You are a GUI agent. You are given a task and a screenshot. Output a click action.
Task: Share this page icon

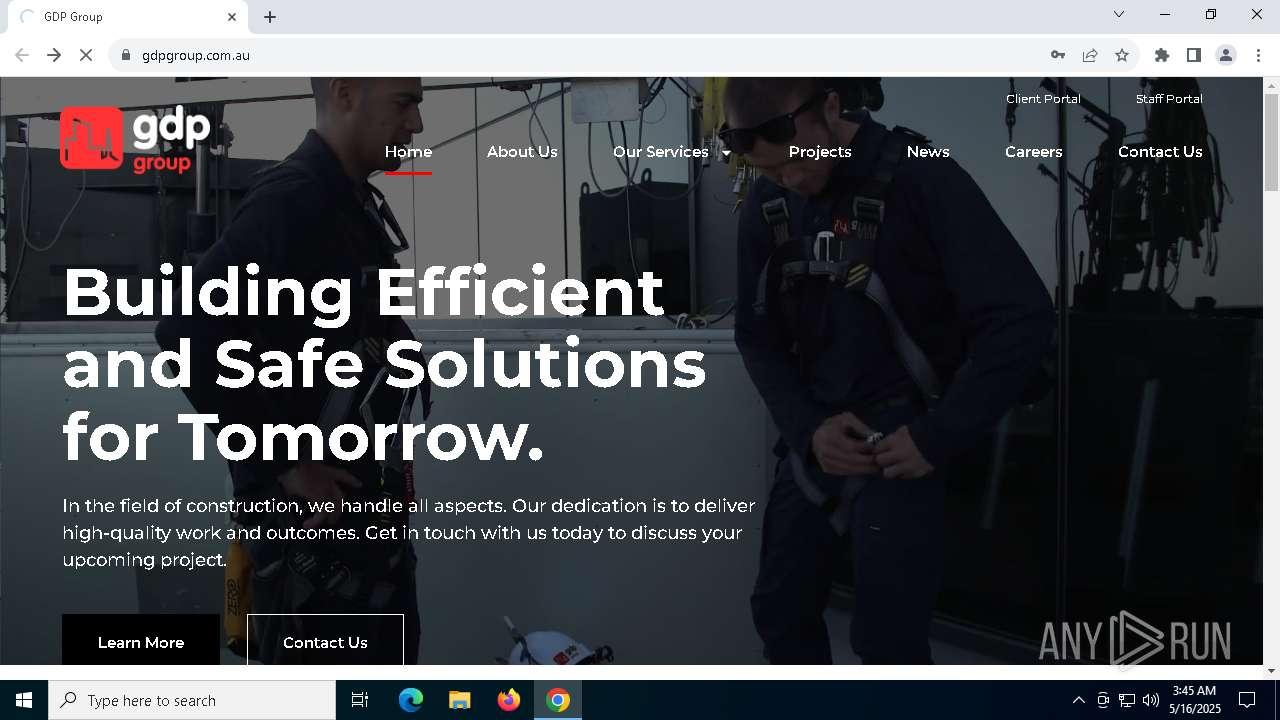point(1090,55)
